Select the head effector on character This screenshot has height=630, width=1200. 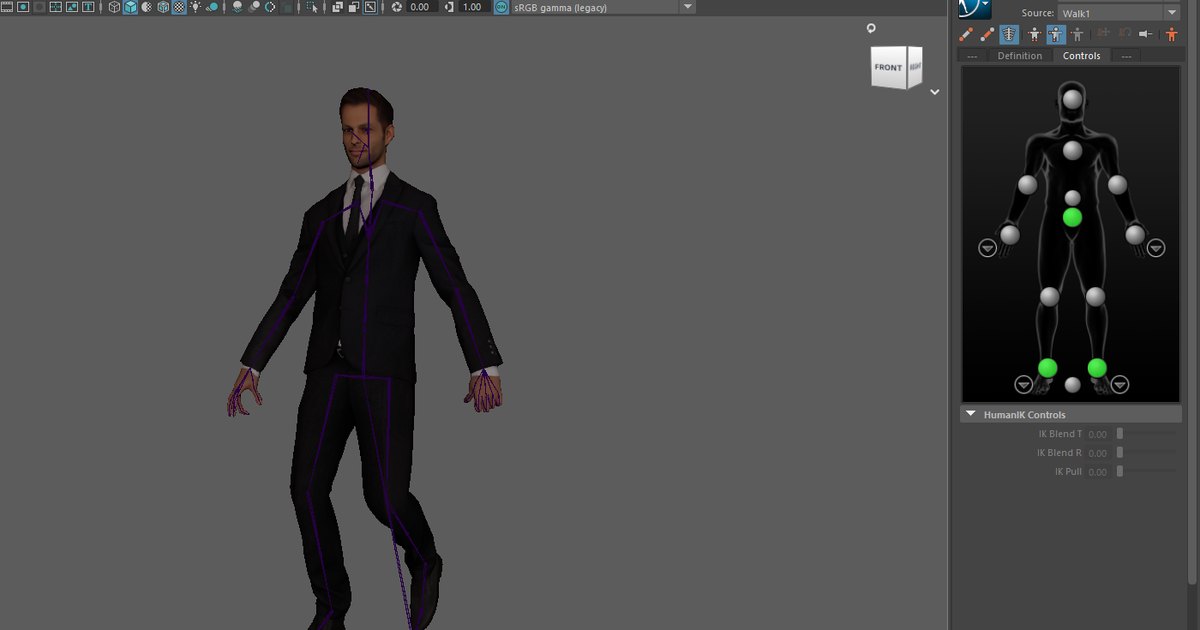(1072, 99)
